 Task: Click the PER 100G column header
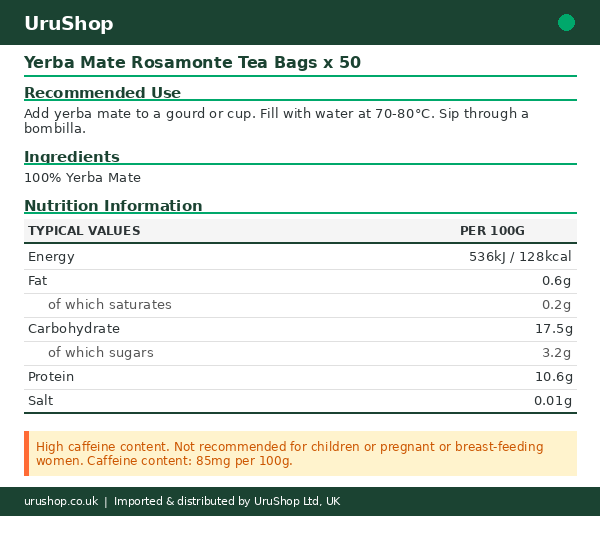(x=492, y=231)
